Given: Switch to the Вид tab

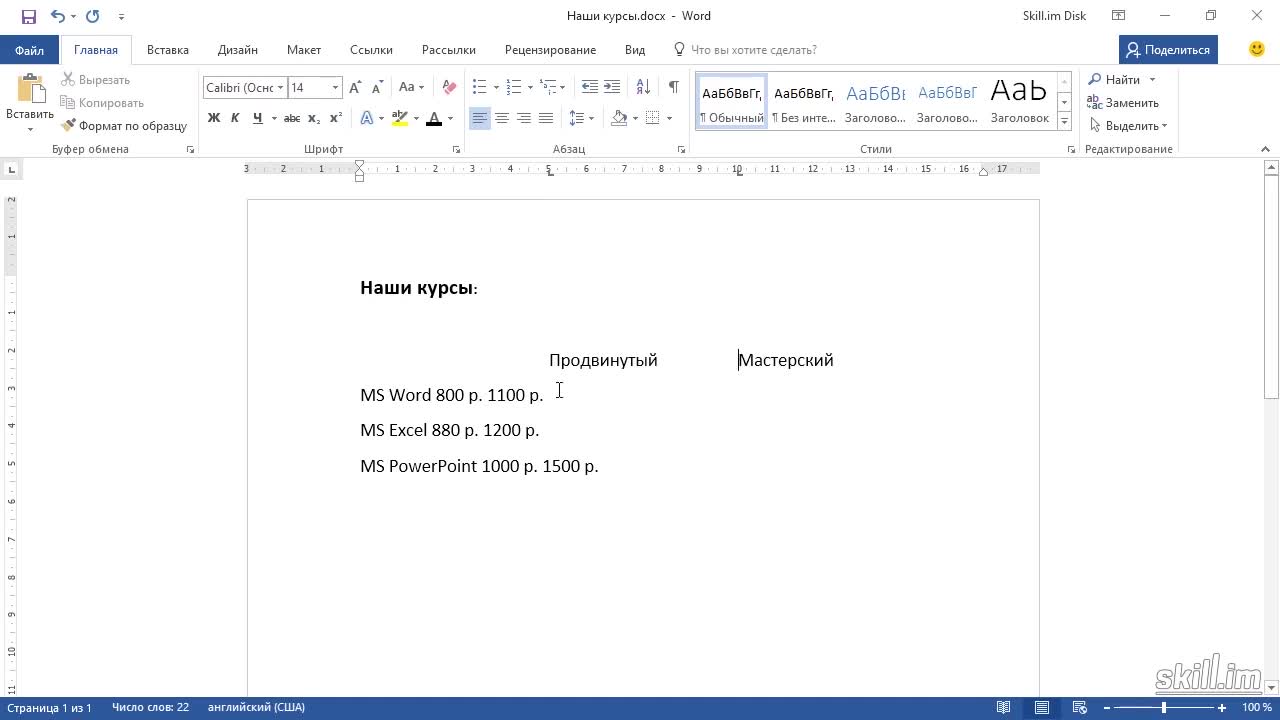Looking at the screenshot, I should [635, 50].
